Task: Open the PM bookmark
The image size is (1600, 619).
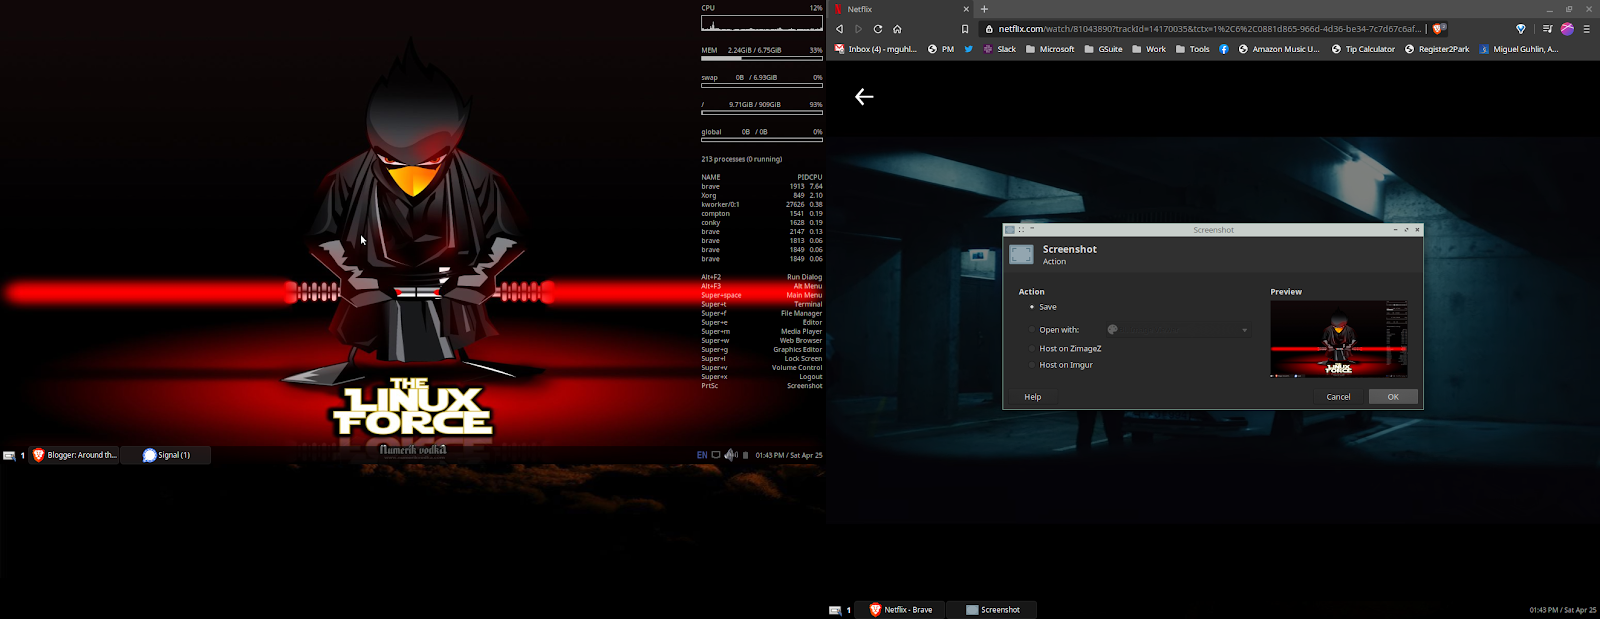Action: [x=941, y=49]
